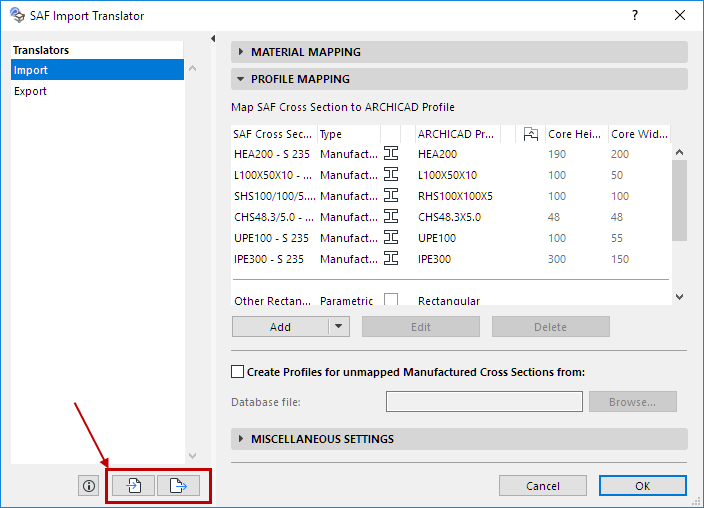
Task: Click the 55 core width value
Action: pos(617,238)
